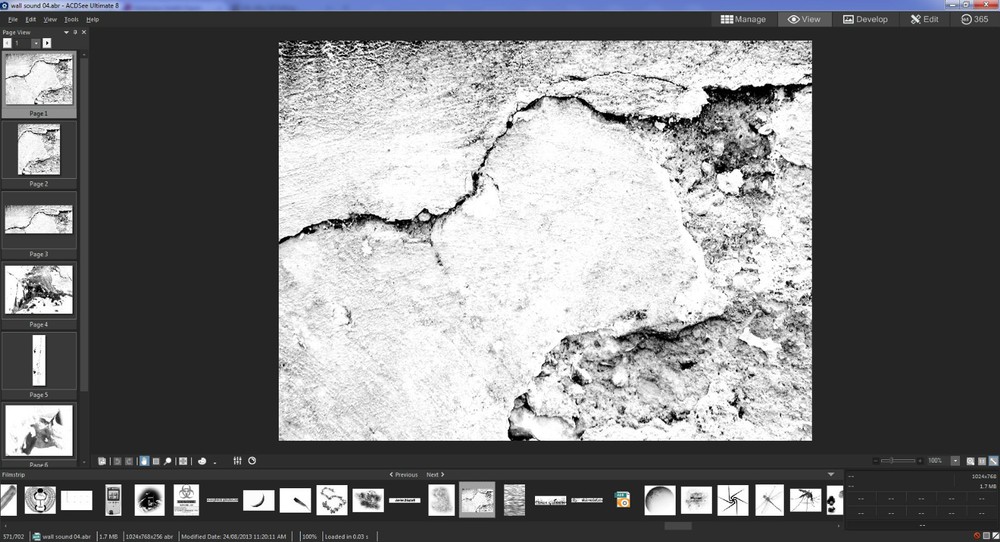Open the Edit menu in menu bar
Screen dimensions: 1000x542
31,19
